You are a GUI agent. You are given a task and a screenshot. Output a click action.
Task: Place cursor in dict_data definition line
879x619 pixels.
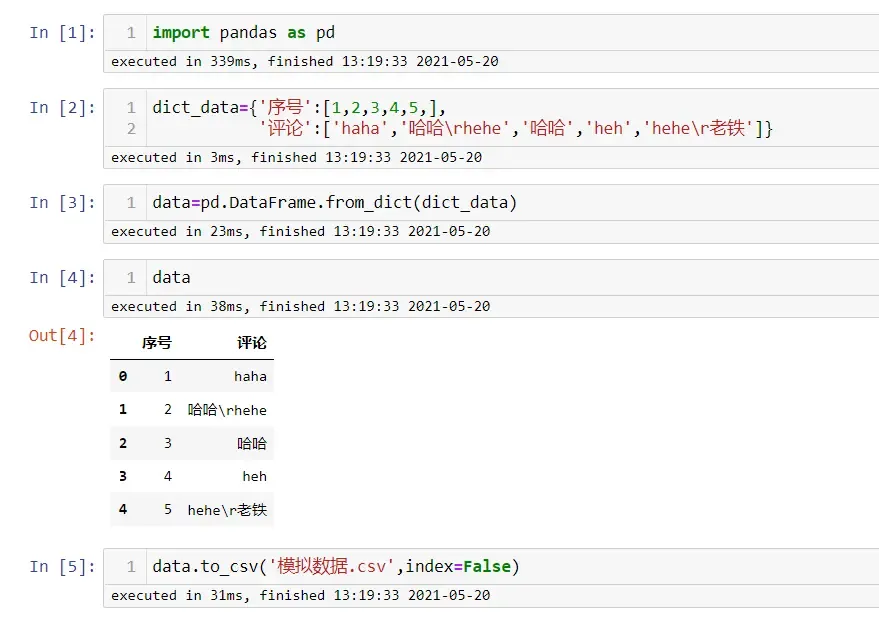(x=298, y=107)
